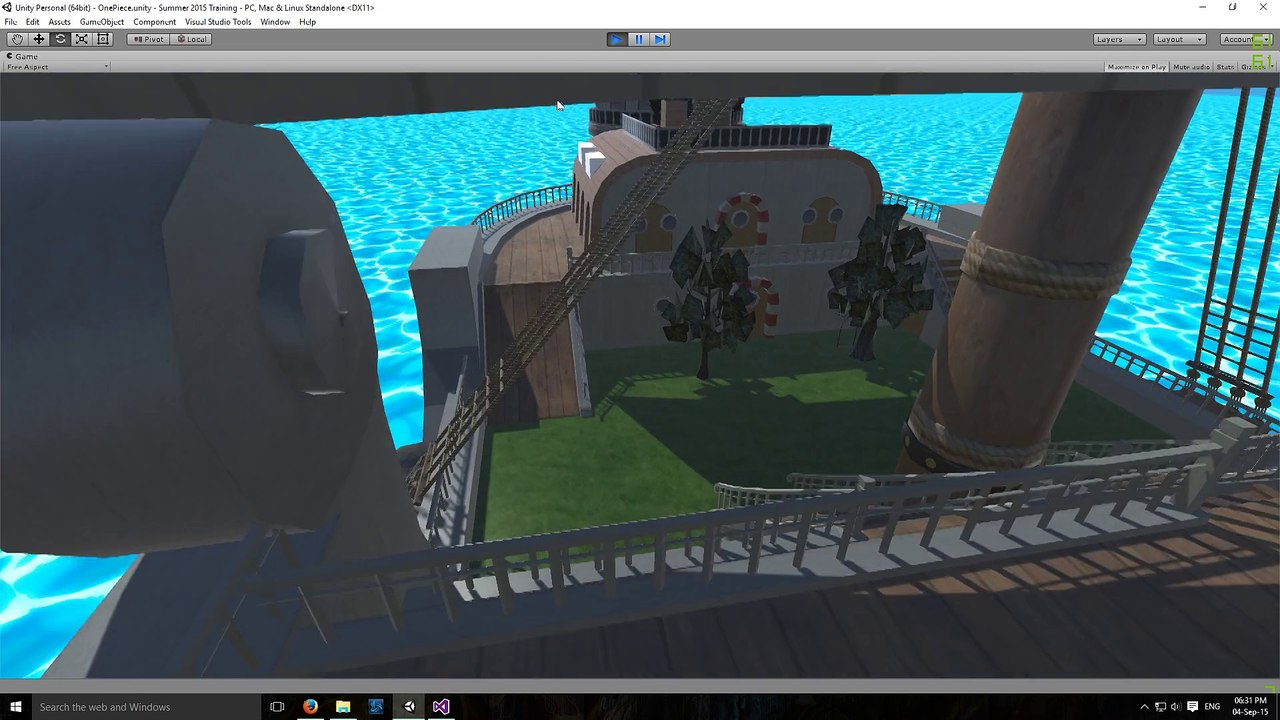Advance one frame with the Step button
Screen dimensions: 1280x720
pyautogui.click(x=660, y=39)
